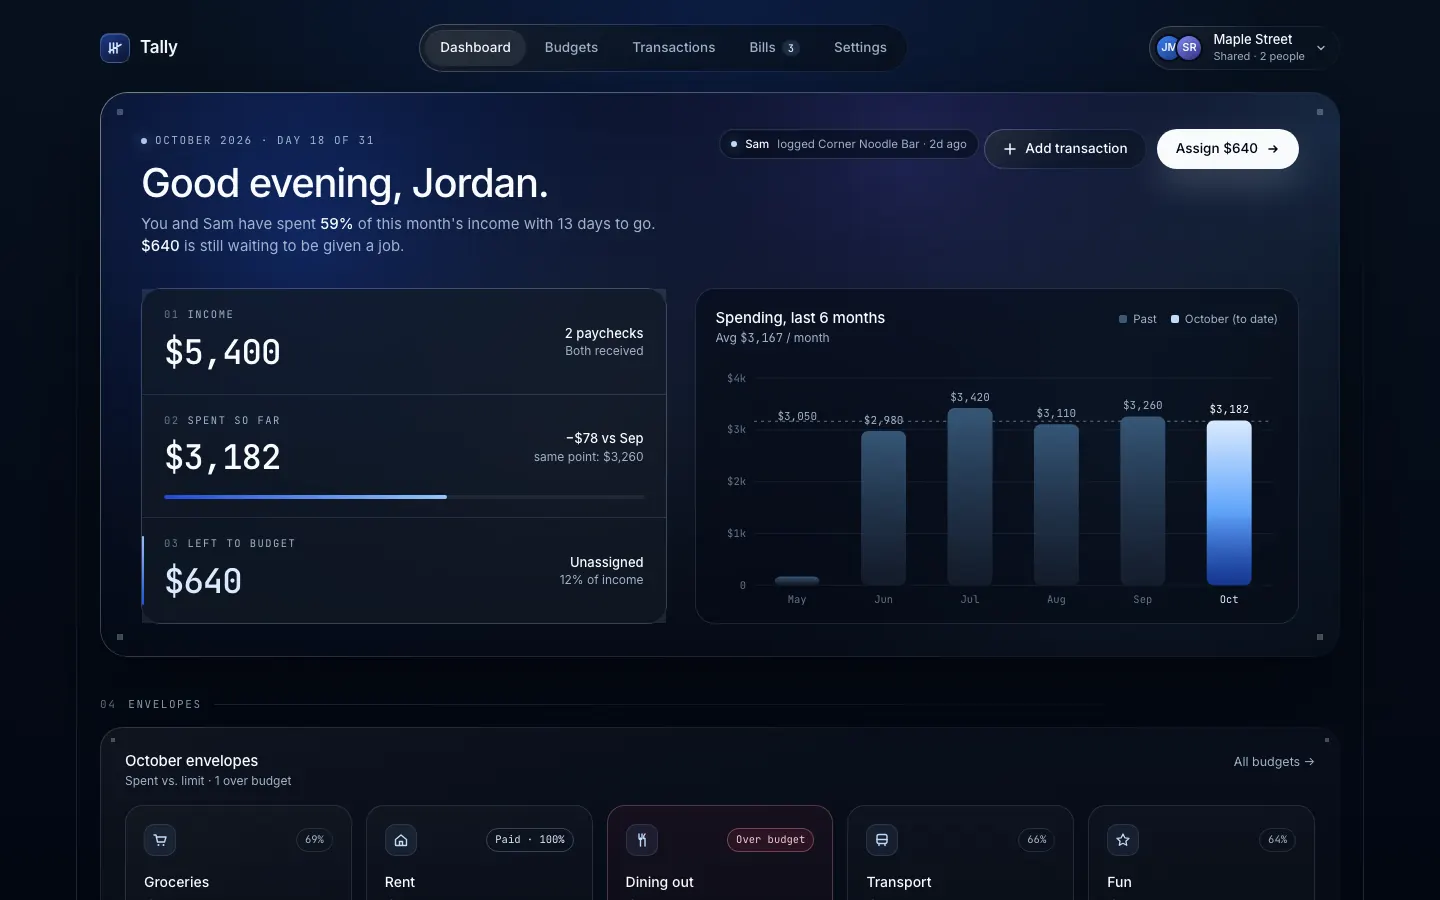
Task: Click the Rent house icon
Action: click(401, 840)
